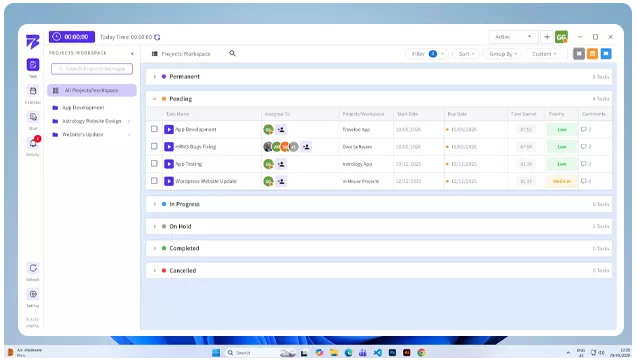Screen dimensions: 636x360
Task: Open the Windows Start button
Action: [x=216, y=353]
